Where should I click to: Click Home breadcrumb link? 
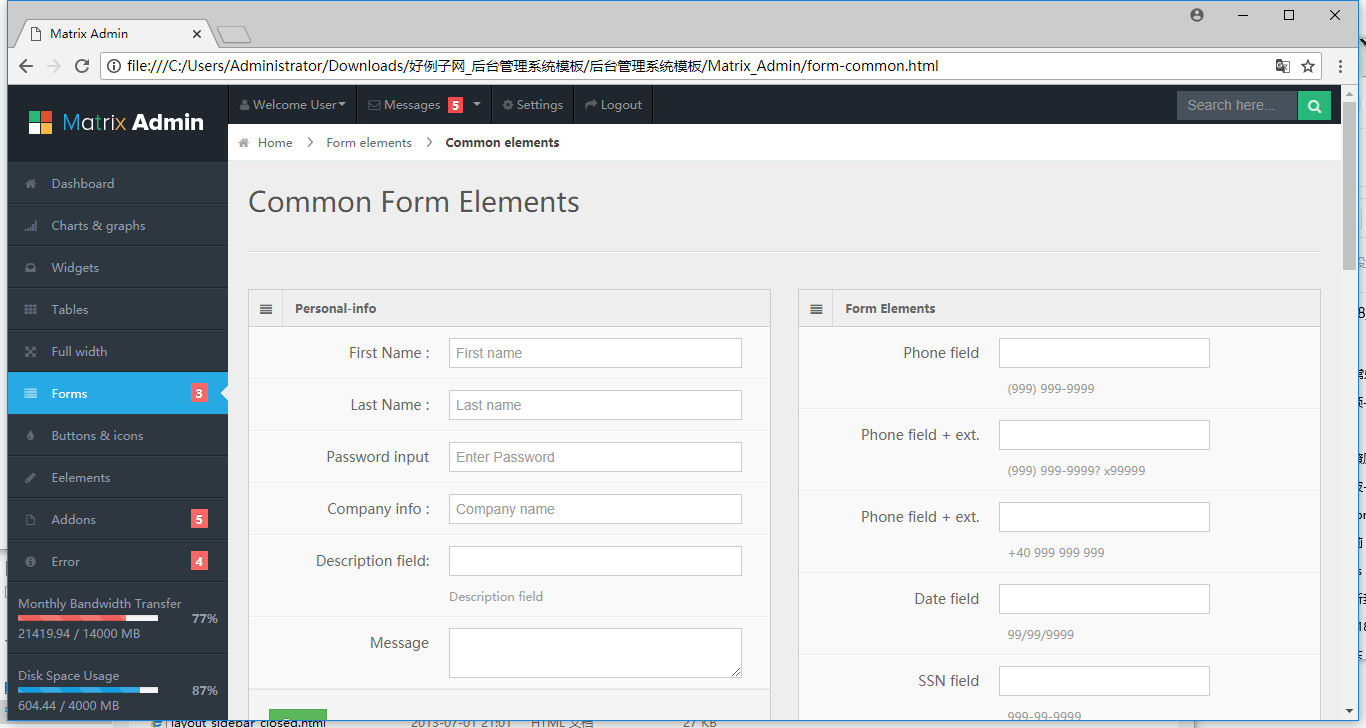click(275, 143)
